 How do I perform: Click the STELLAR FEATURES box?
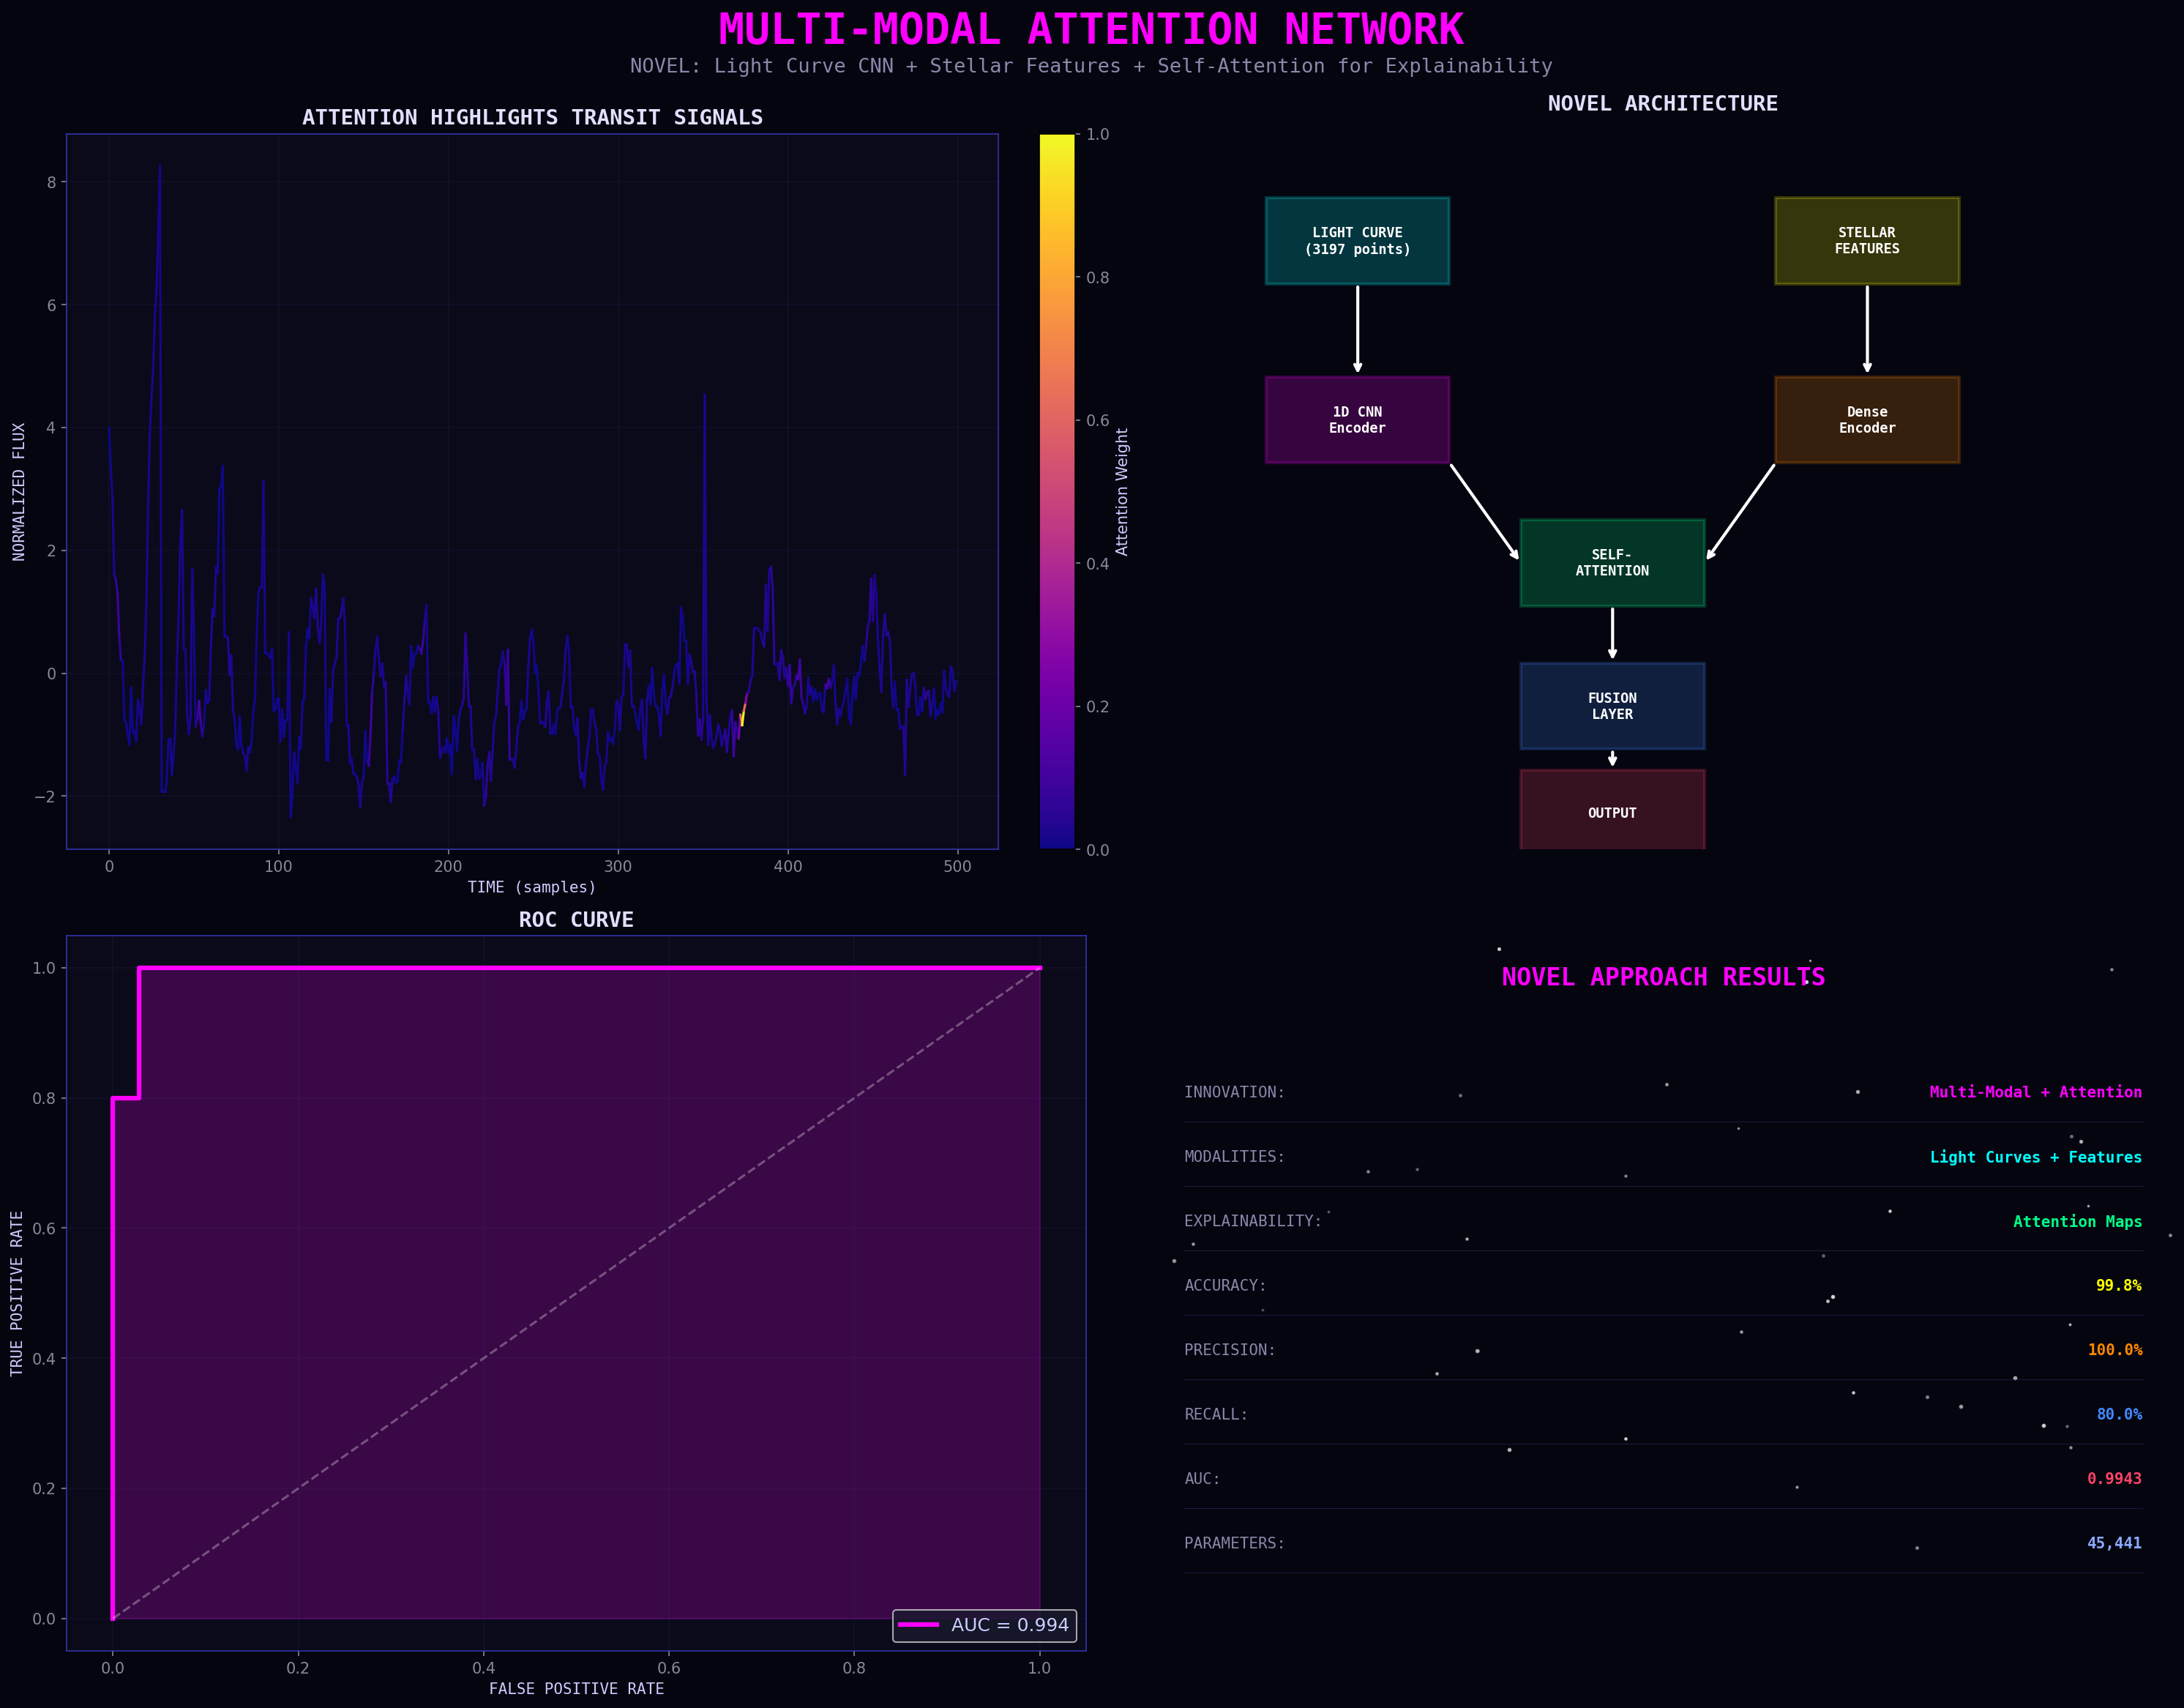pos(1866,241)
